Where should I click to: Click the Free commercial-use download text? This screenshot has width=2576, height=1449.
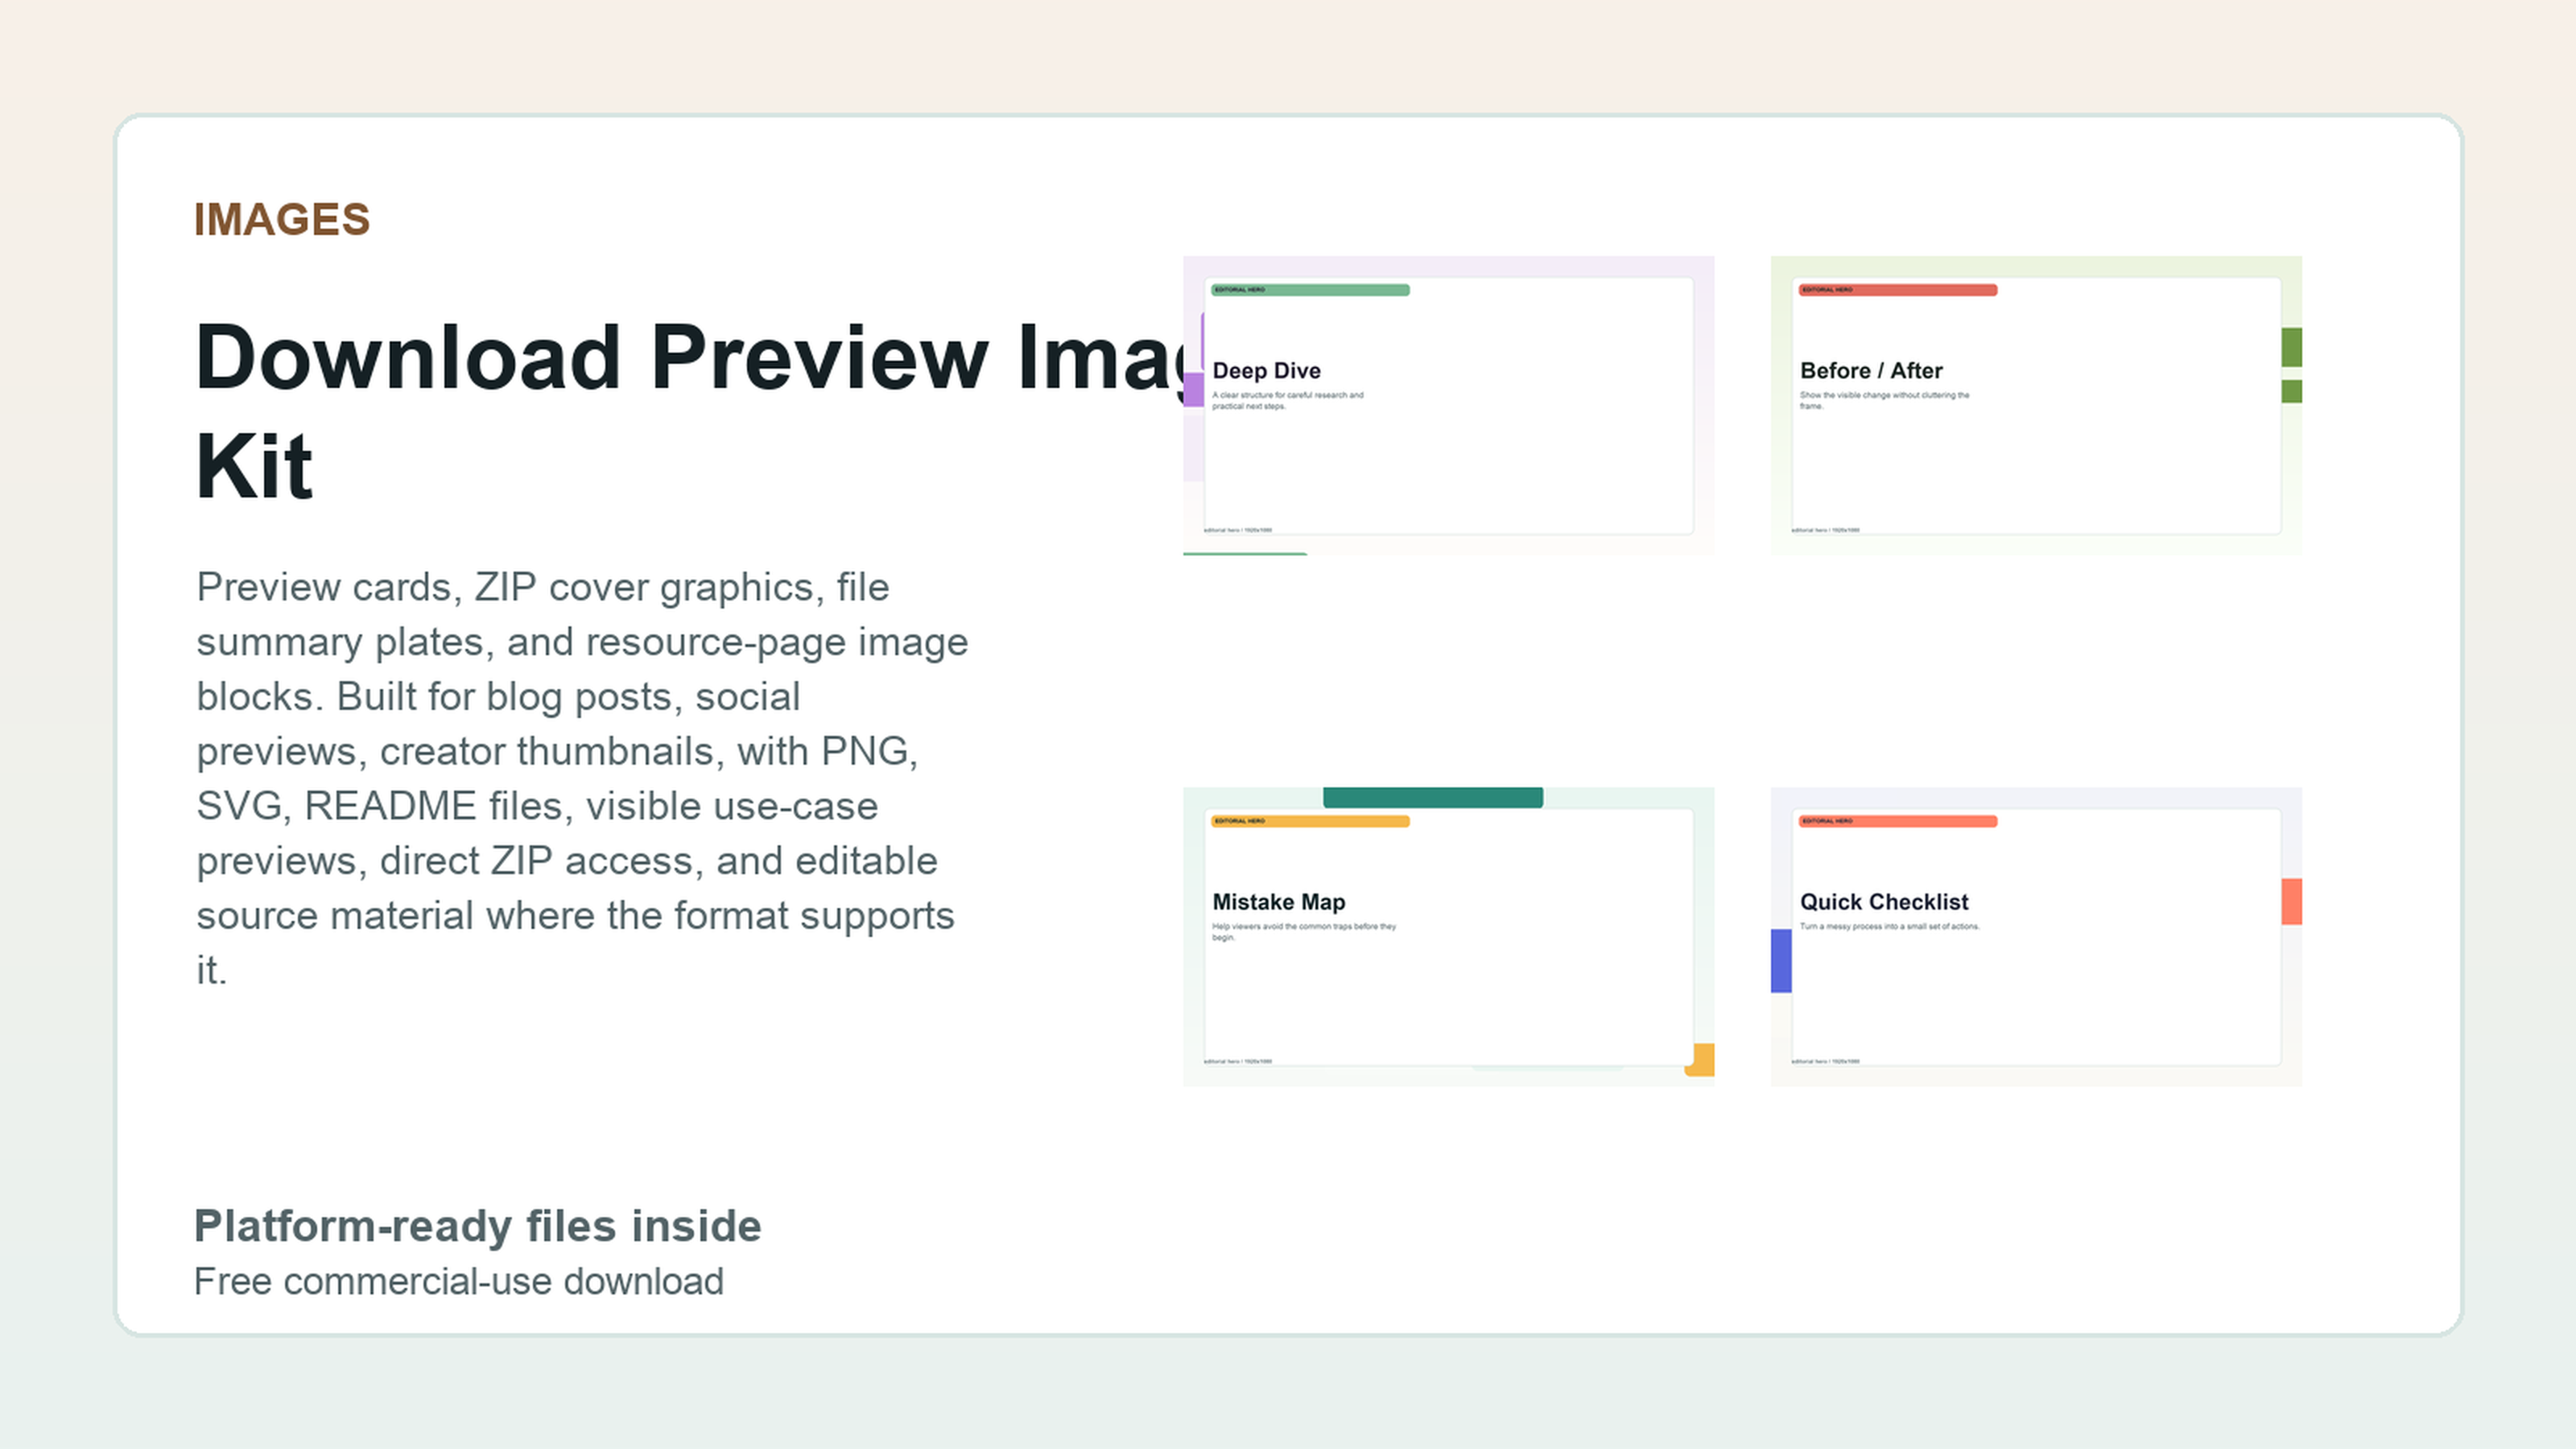click(x=458, y=1281)
